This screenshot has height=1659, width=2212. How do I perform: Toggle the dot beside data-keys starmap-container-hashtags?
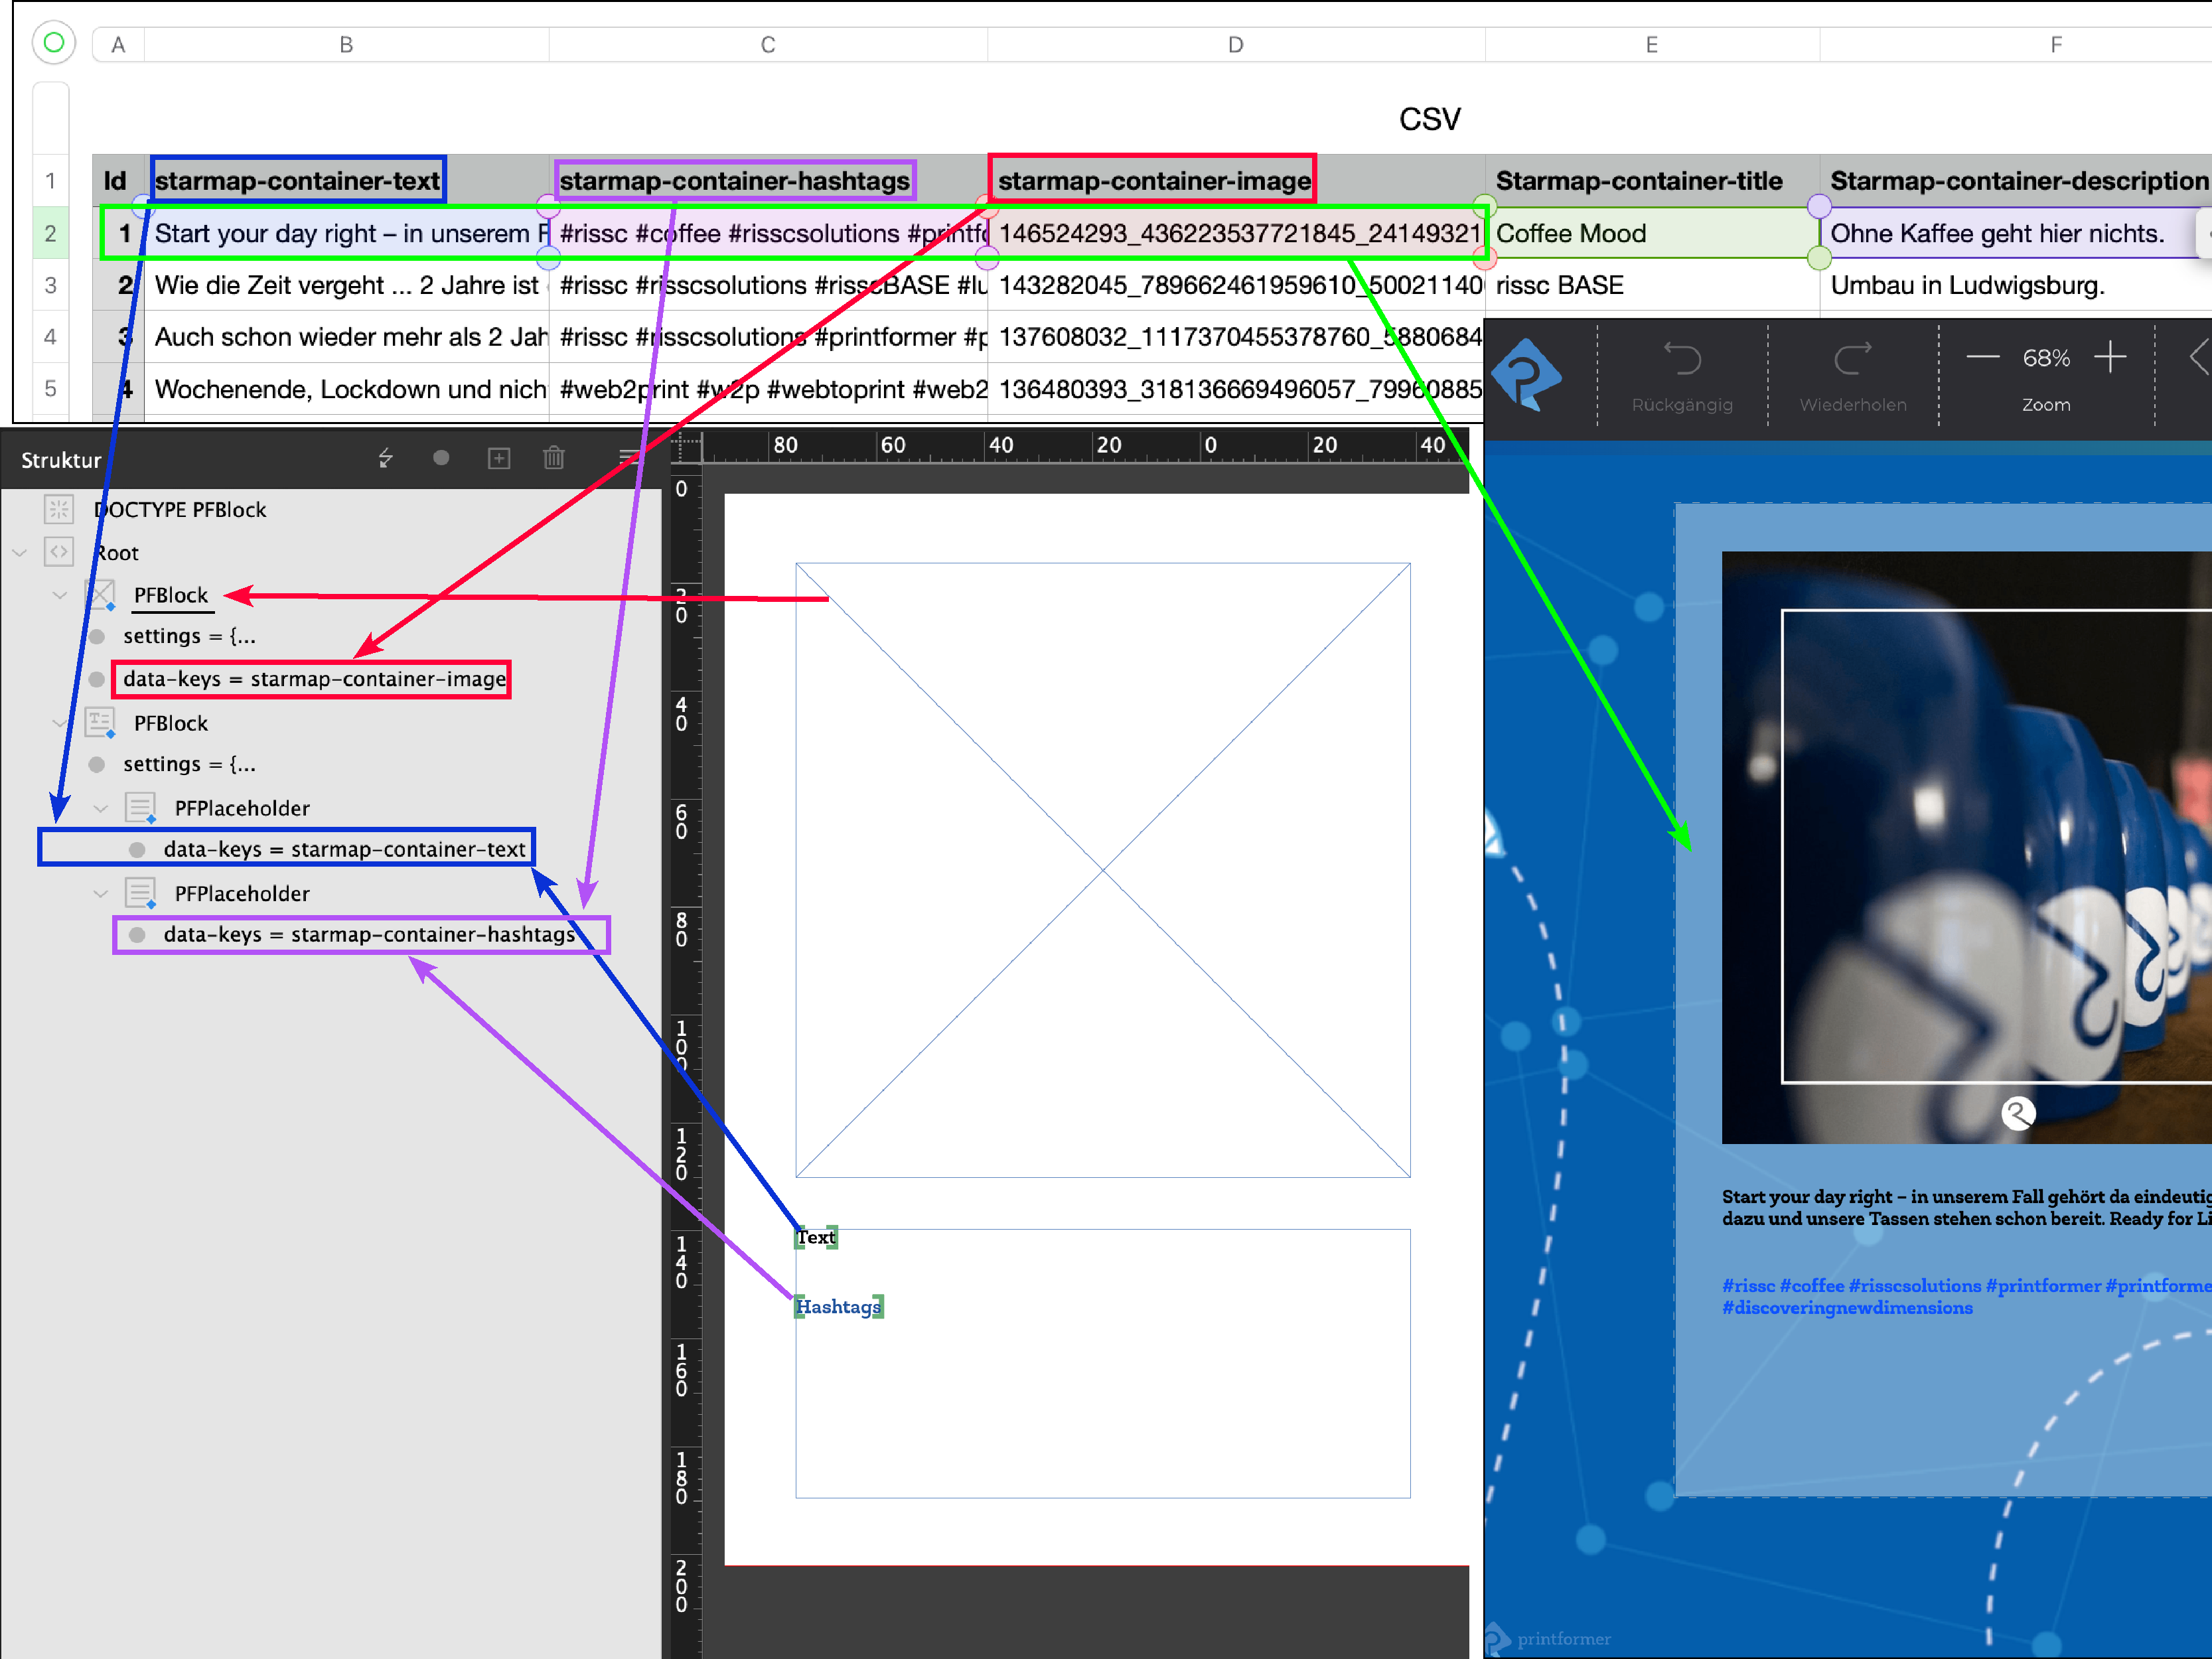point(138,934)
